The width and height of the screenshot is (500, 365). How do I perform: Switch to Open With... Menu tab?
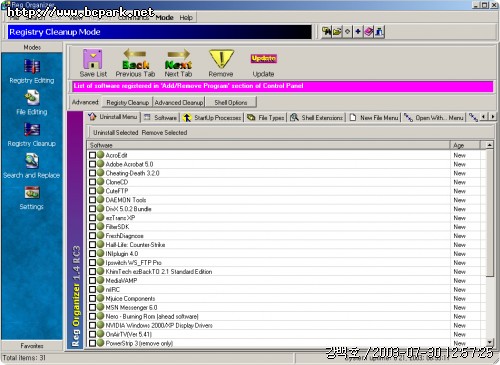click(x=434, y=117)
